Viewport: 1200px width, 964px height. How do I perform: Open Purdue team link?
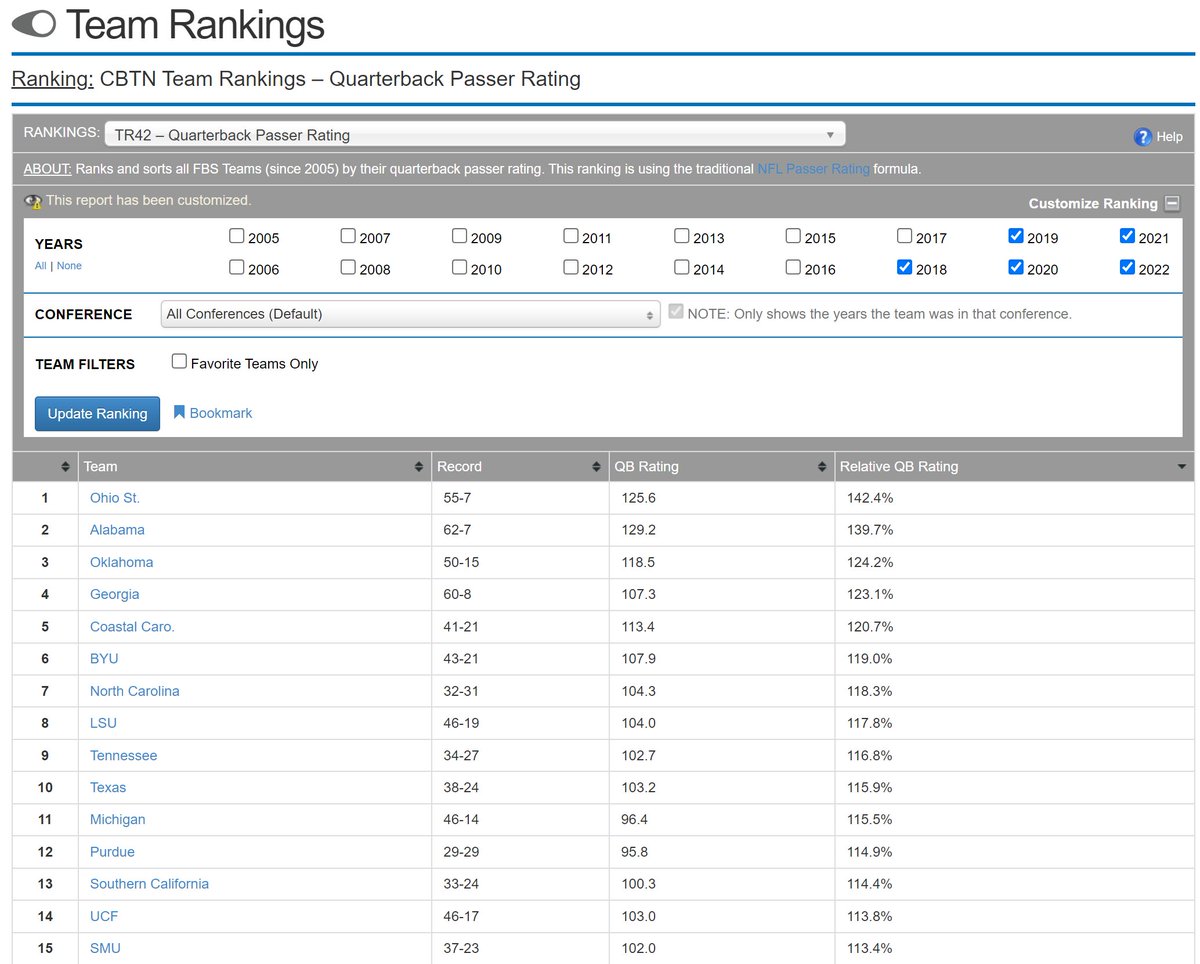(x=112, y=851)
